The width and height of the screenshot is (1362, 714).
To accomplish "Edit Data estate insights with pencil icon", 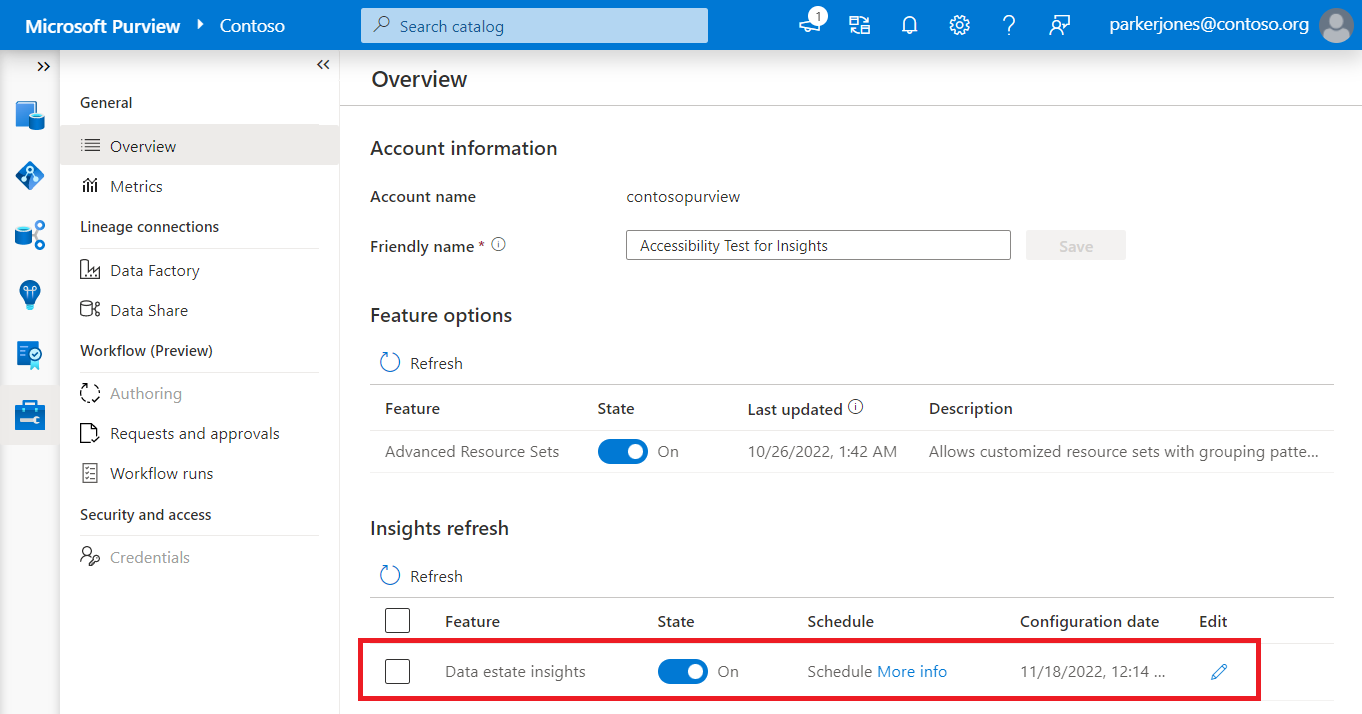I will 1218,672.
